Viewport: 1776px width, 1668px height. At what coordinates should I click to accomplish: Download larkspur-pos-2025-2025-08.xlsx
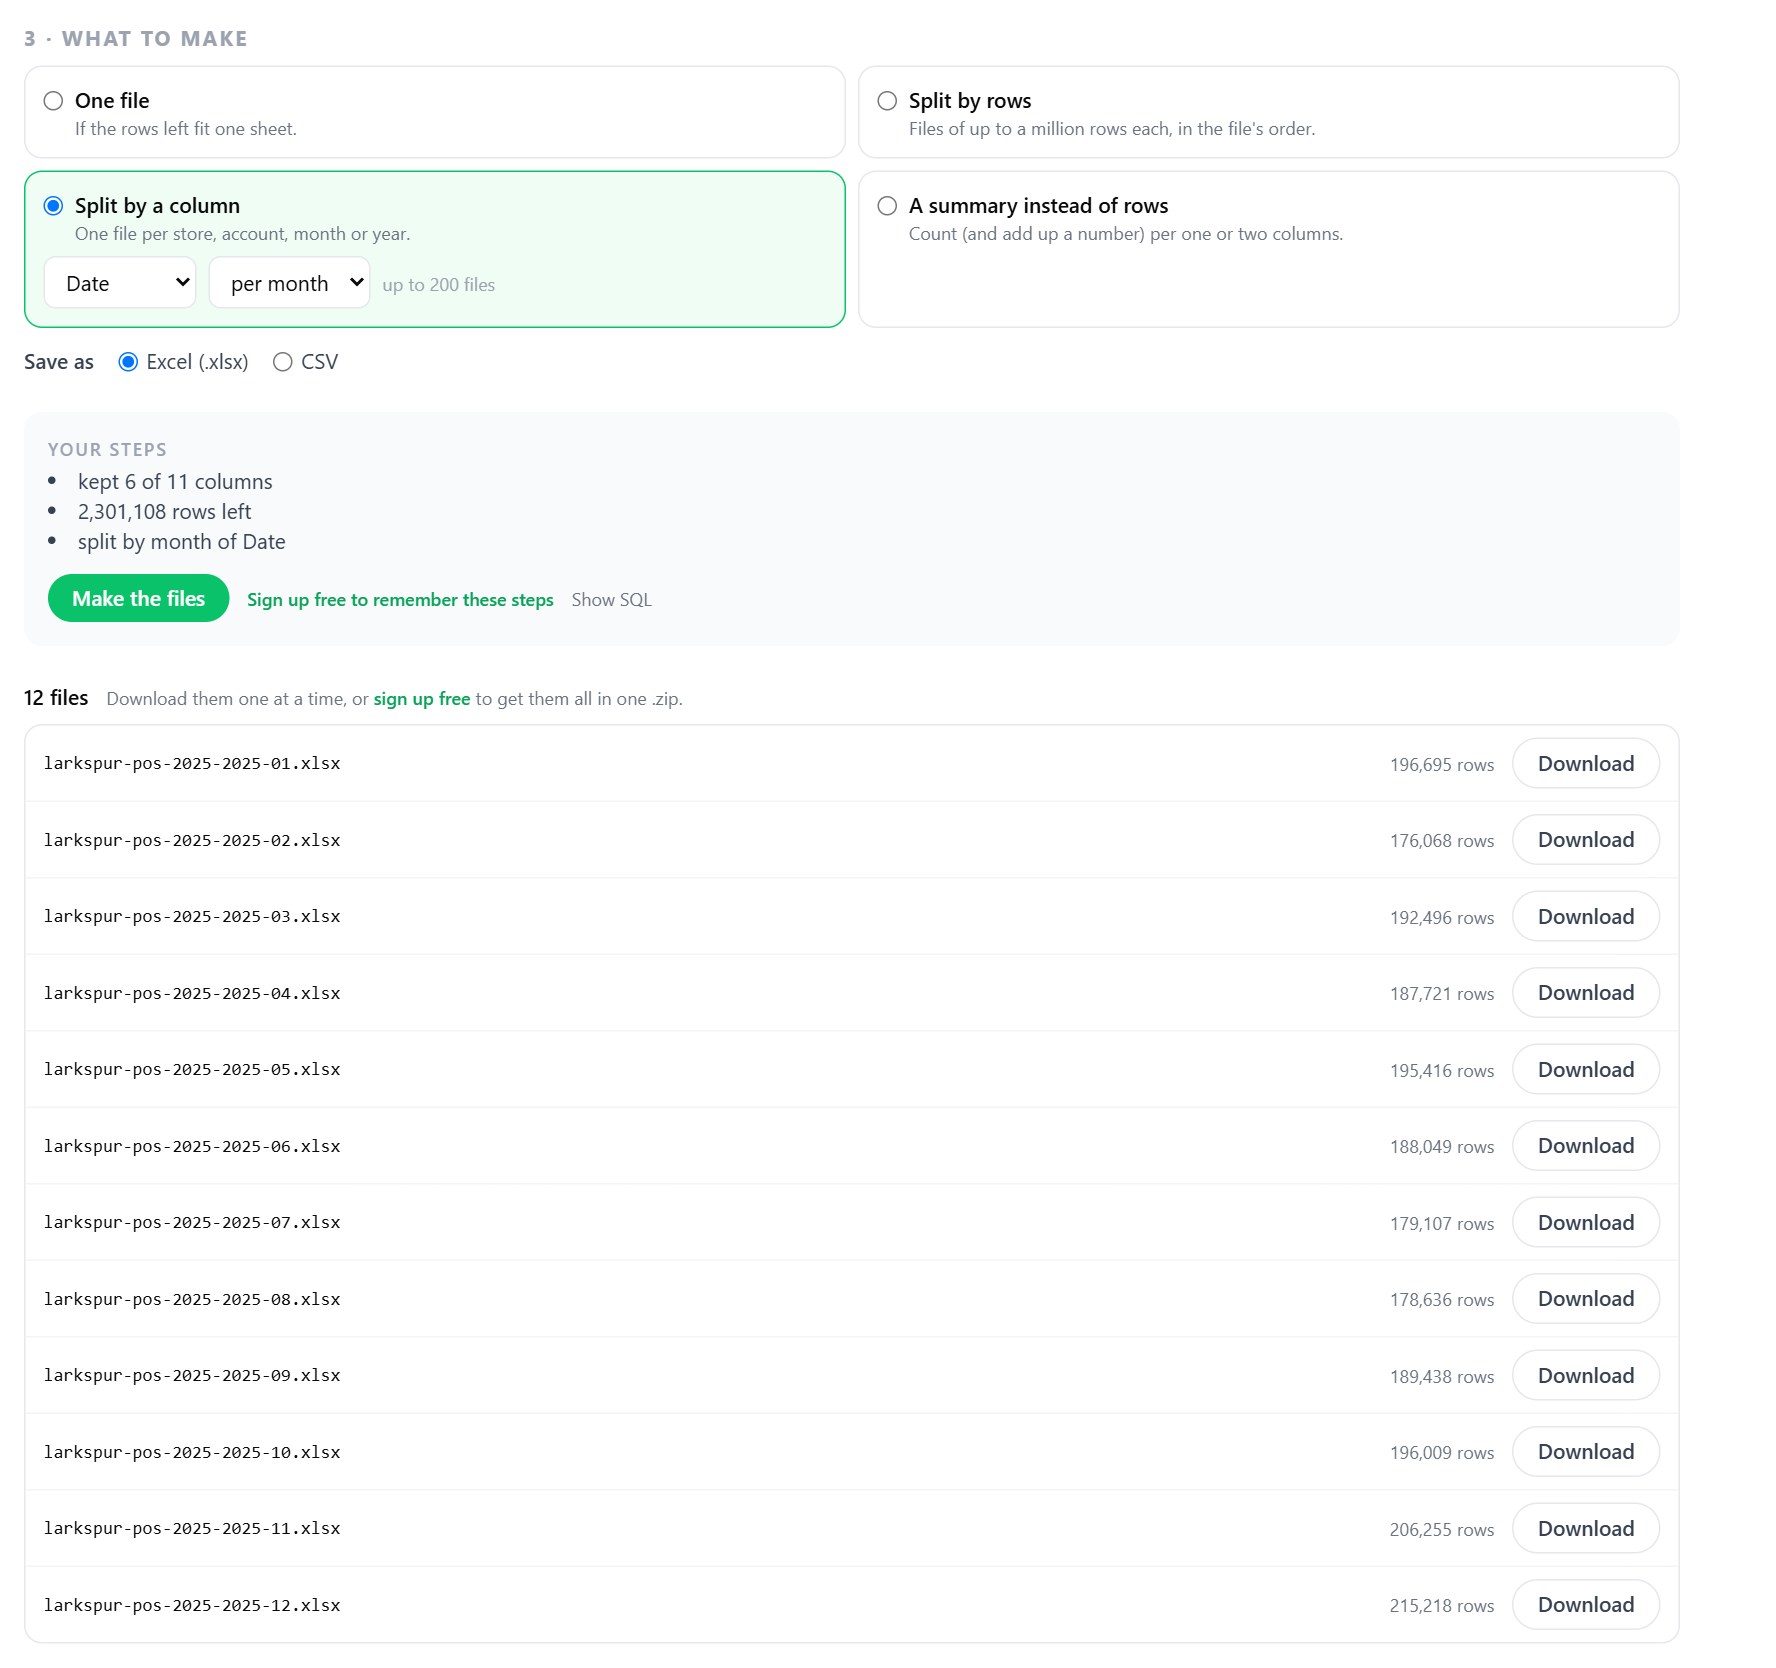1586,1299
